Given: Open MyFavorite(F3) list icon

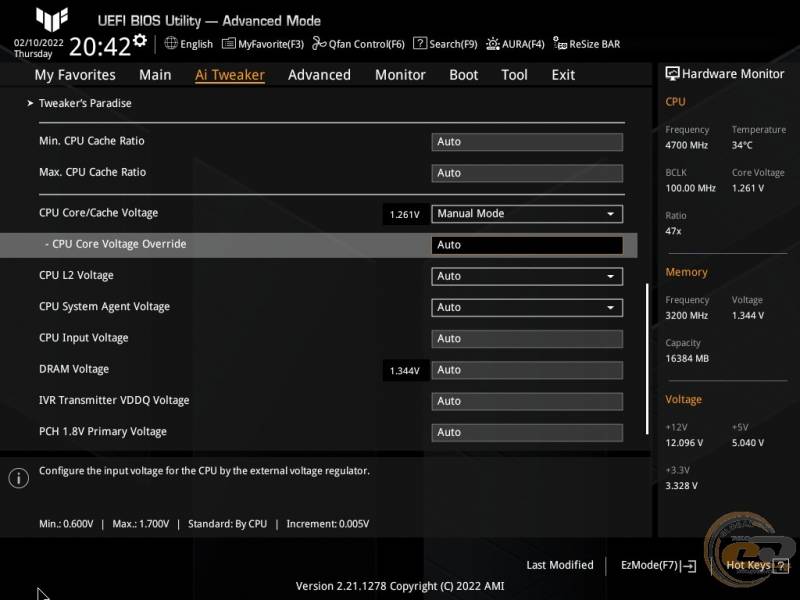Looking at the screenshot, I should pyautogui.click(x=229, y=43).
